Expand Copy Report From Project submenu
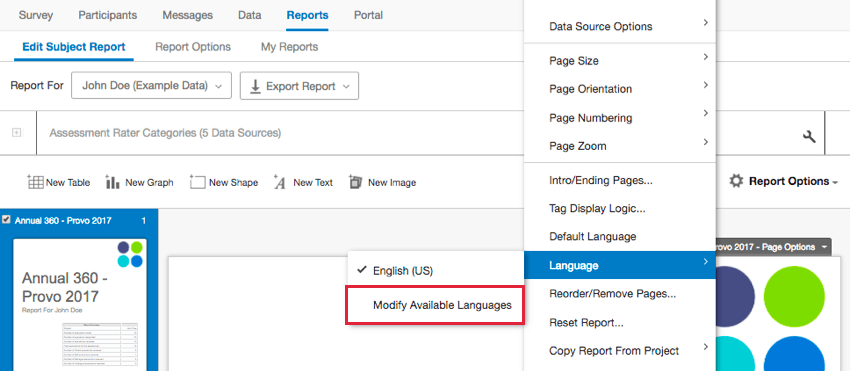 pos(620,351)
